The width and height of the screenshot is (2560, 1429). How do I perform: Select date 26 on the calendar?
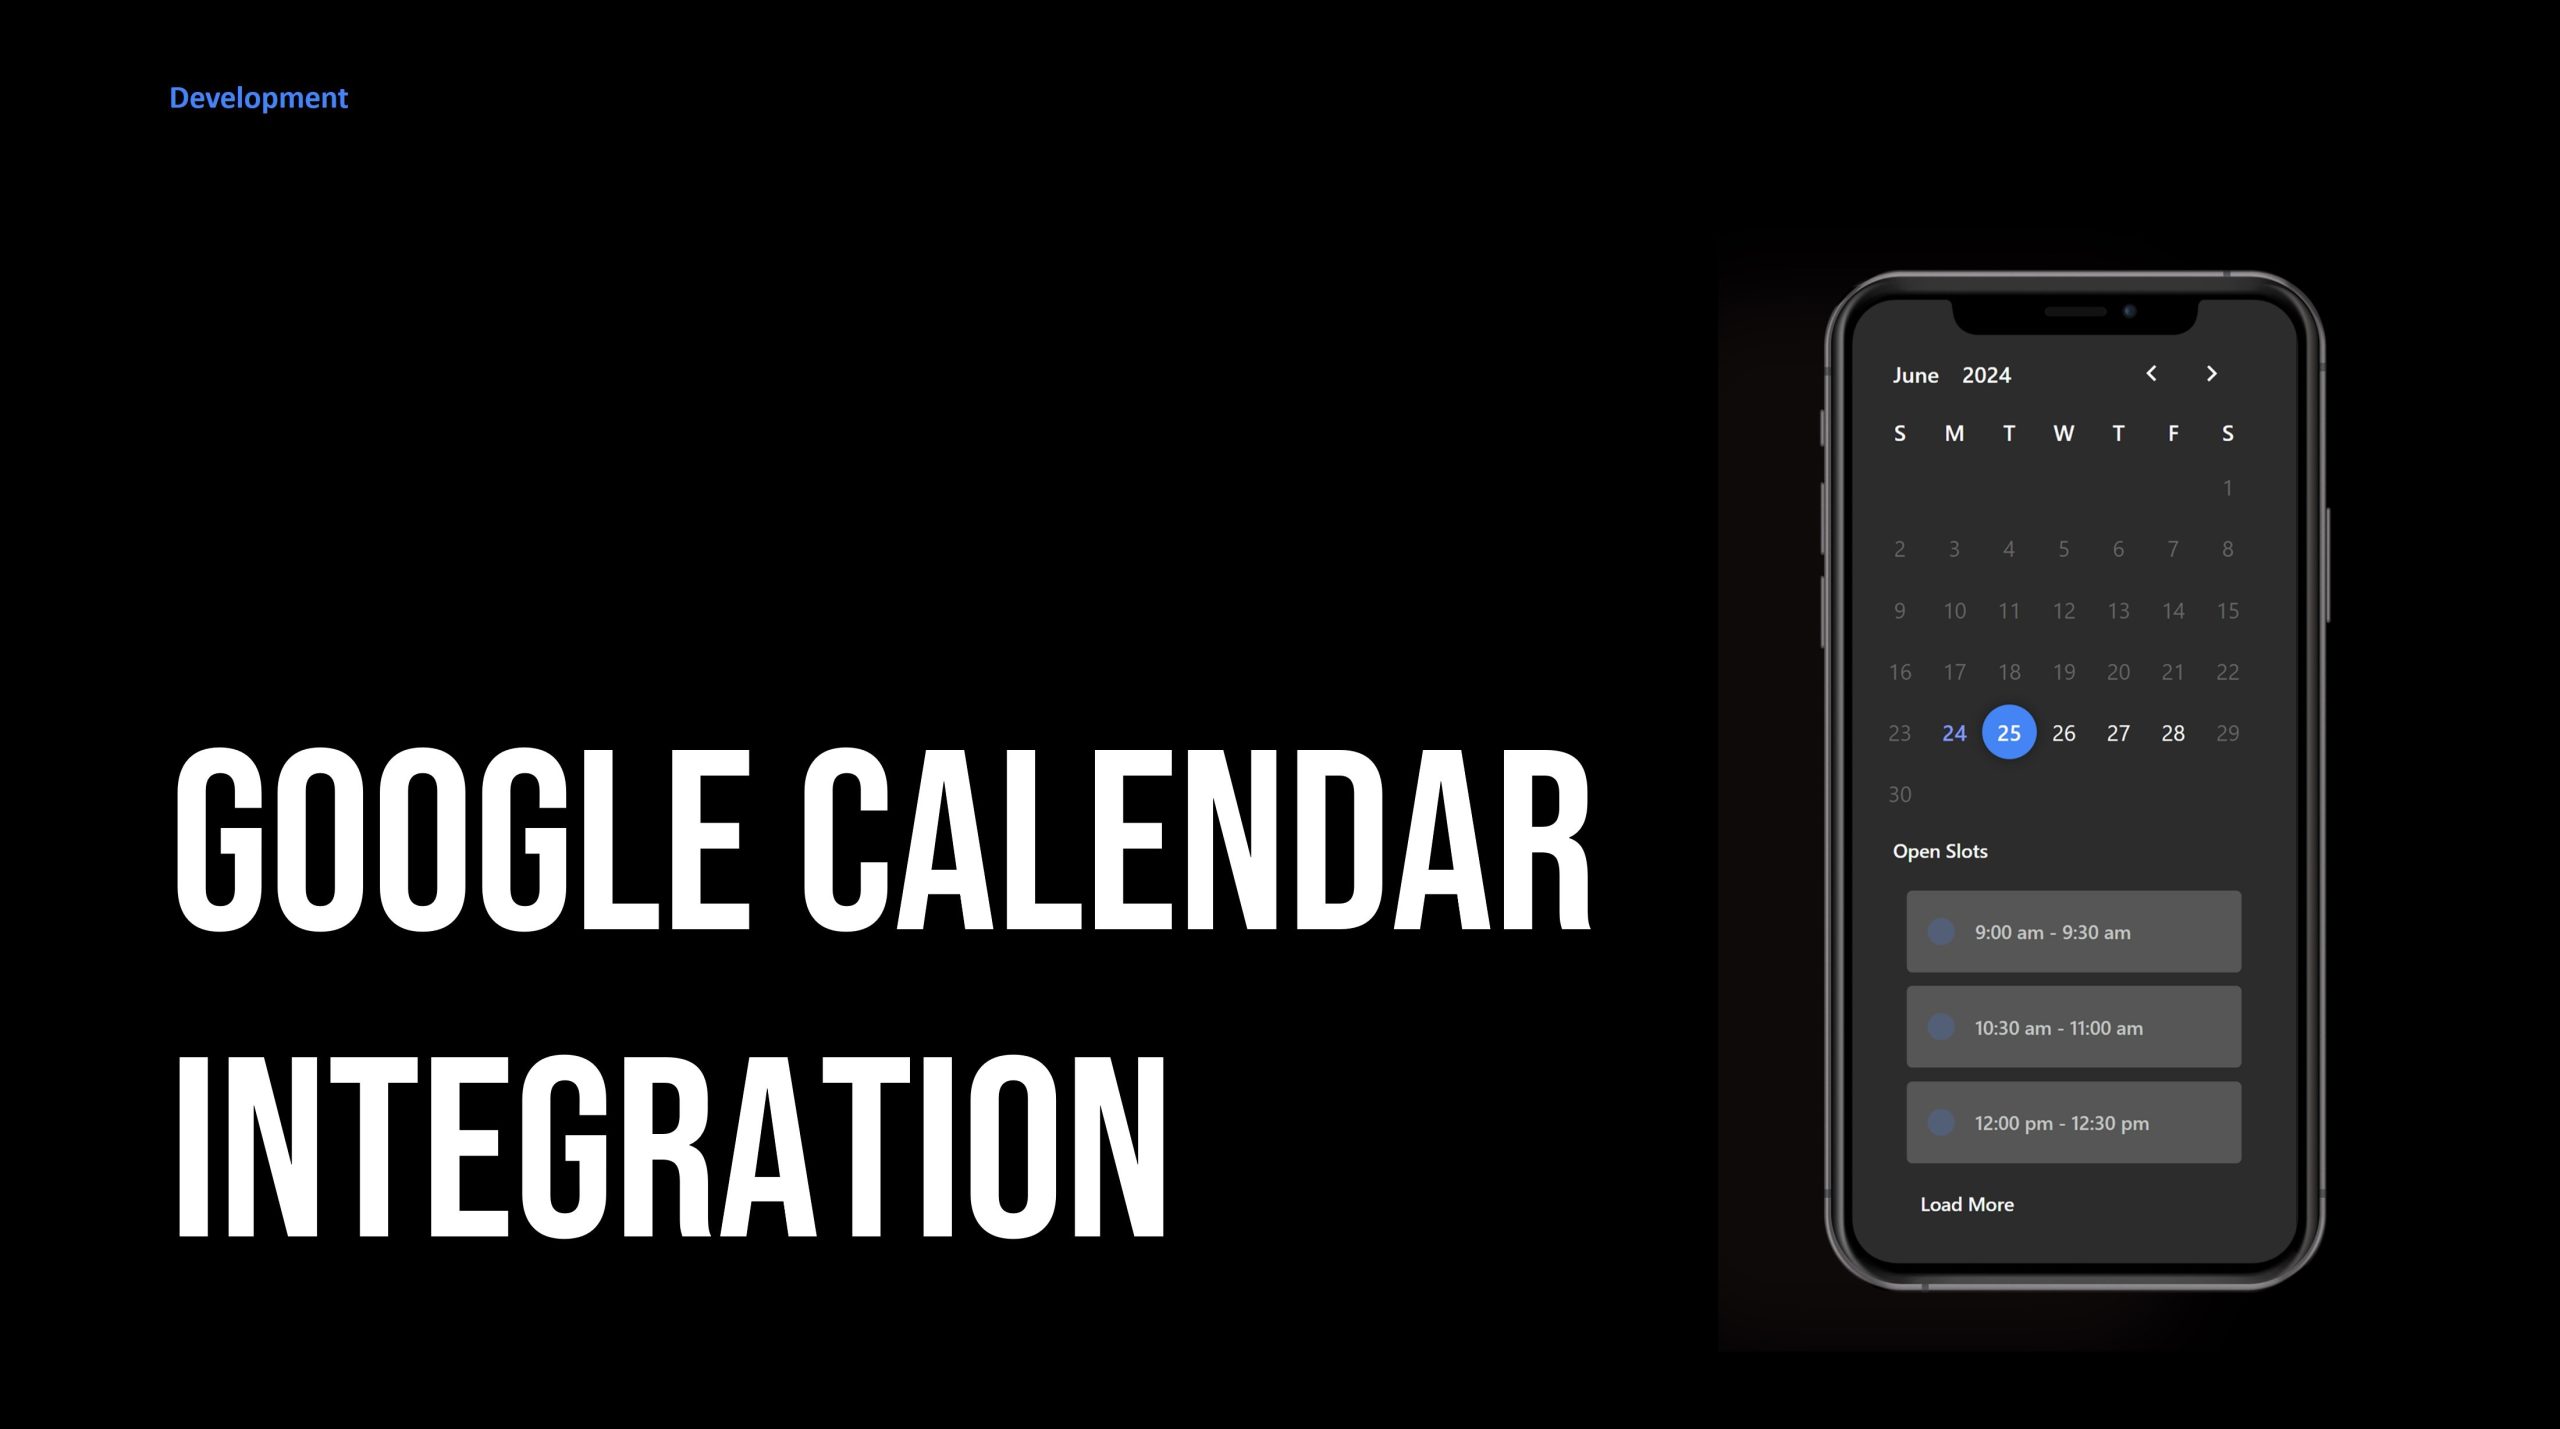pyautogui.click(x=2062, y=731)
